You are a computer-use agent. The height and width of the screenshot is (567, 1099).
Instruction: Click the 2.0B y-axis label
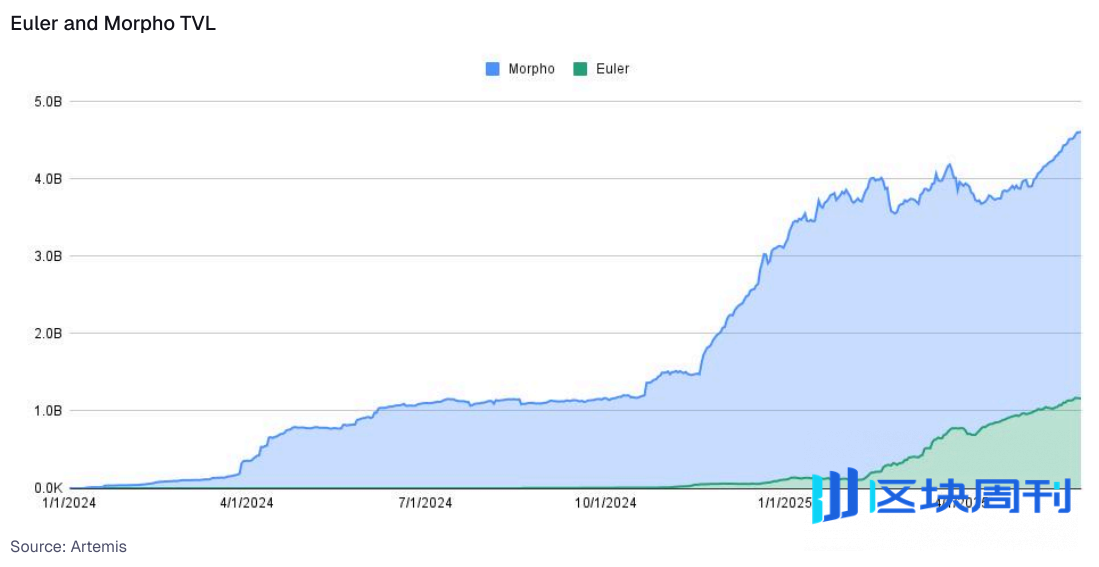pyautogui.click(x=48, y=334)
